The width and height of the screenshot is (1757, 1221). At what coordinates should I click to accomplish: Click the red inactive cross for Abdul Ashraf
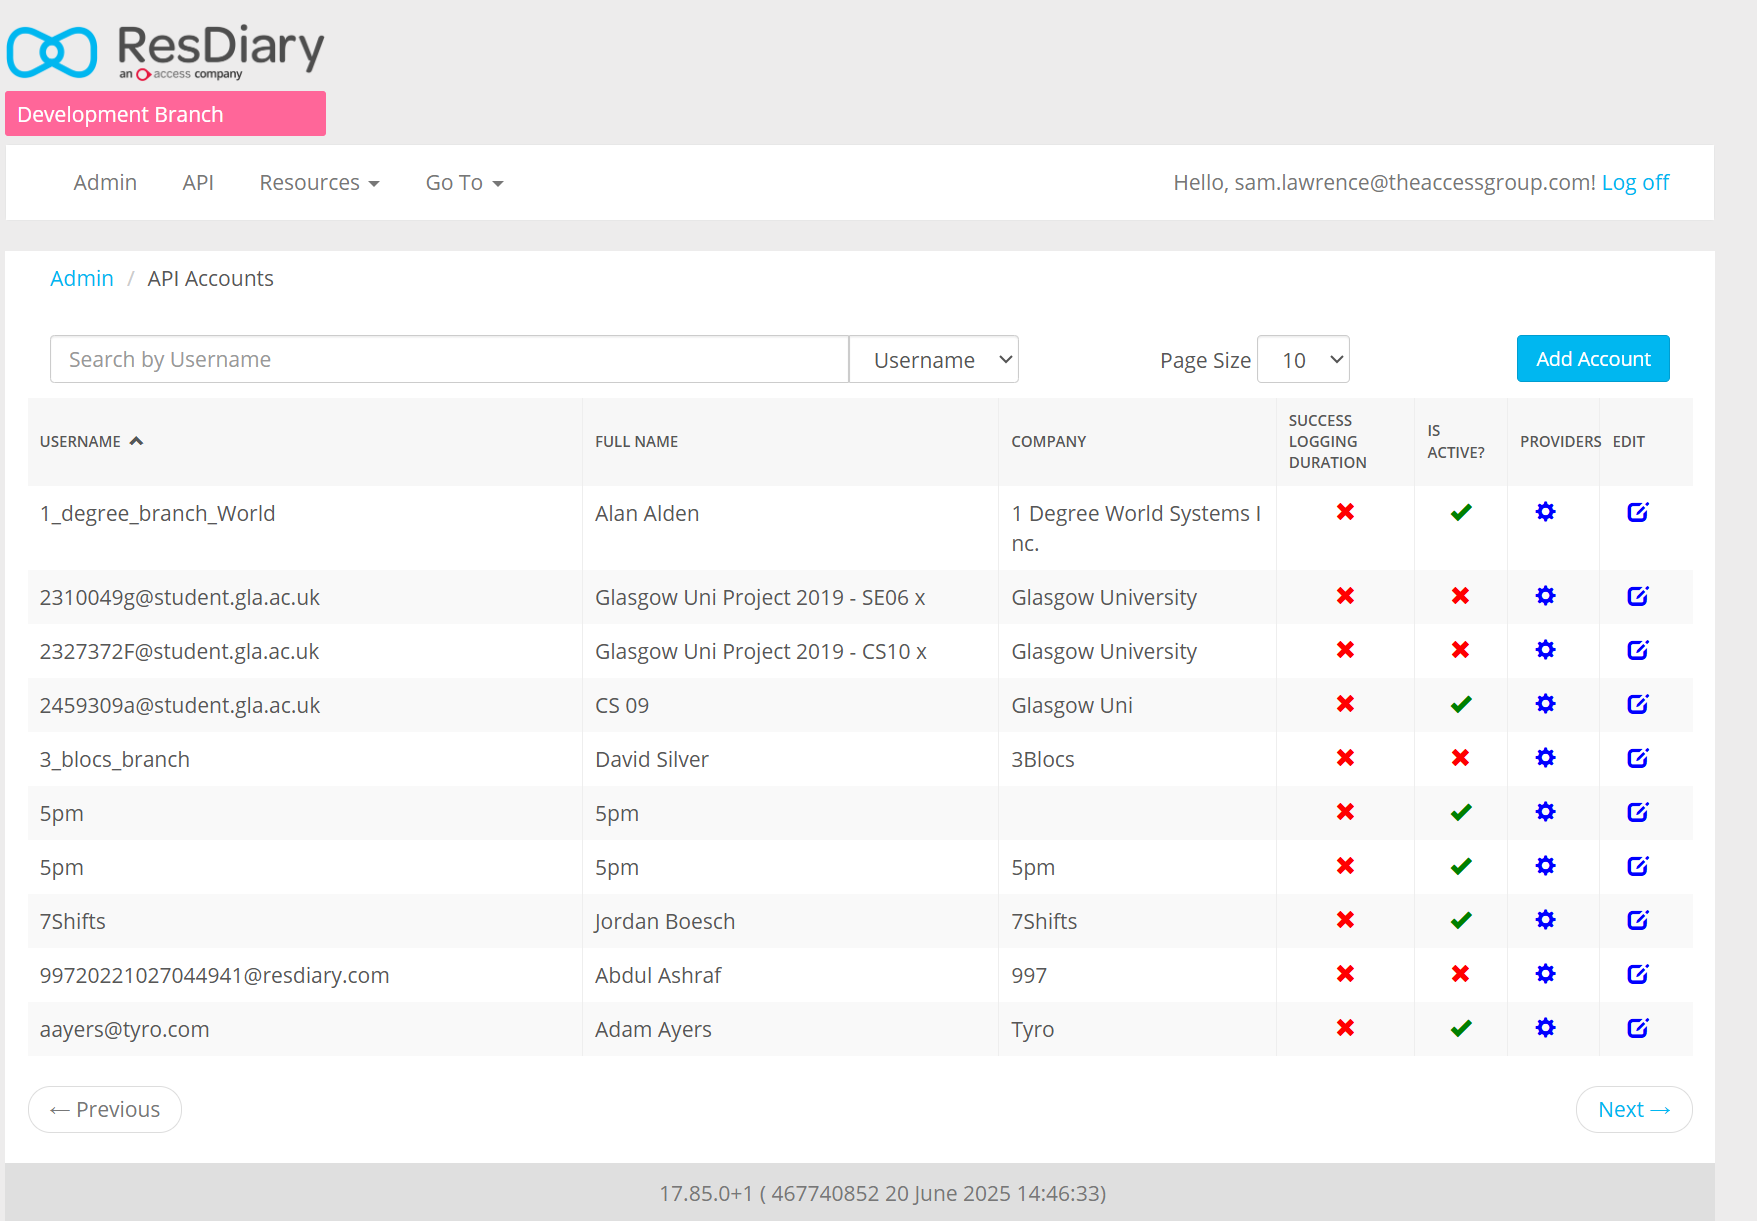point(1461,974)
